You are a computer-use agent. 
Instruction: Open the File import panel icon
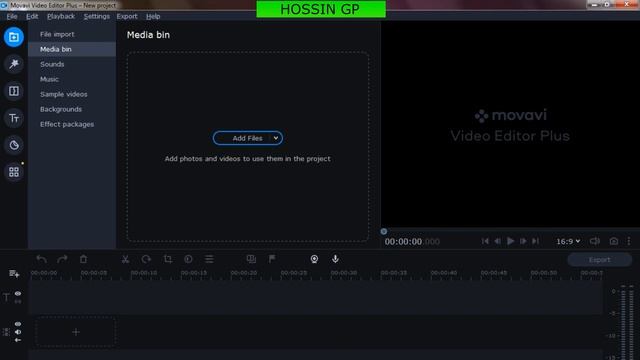tap(13, 37)
